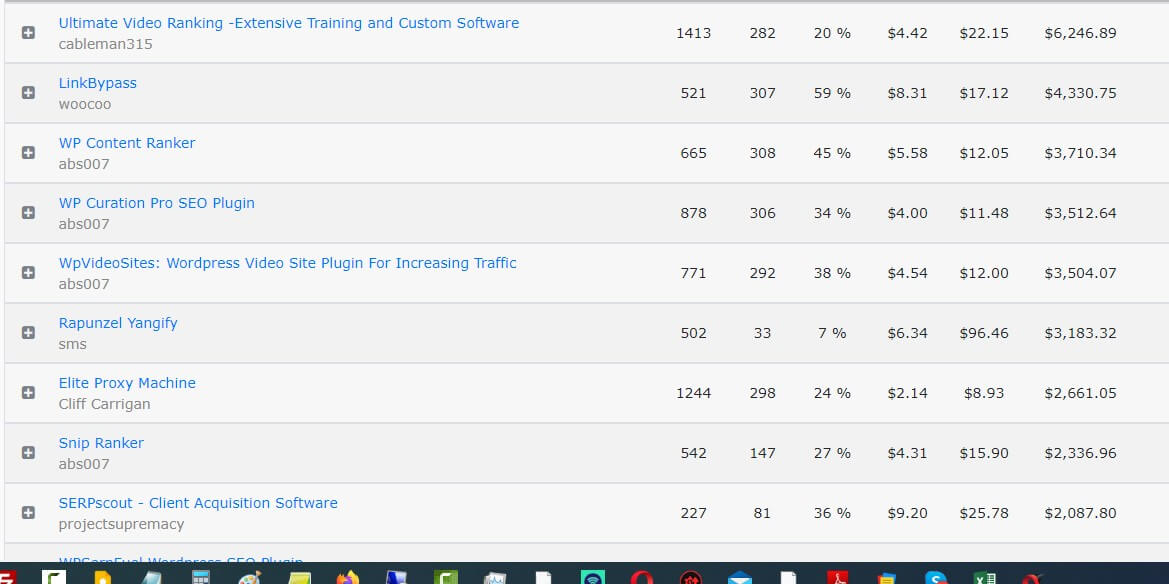The width and height of the screenshot is (1169, 584).
Task: Open the Snip Ranker link
Action: click(101, 443)
